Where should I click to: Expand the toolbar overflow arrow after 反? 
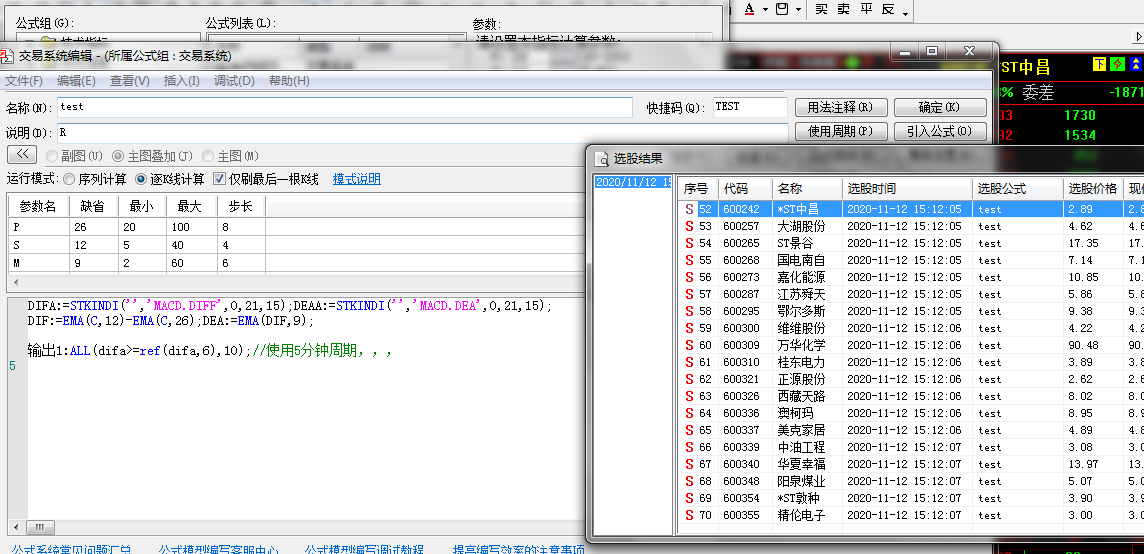(905, 14)
